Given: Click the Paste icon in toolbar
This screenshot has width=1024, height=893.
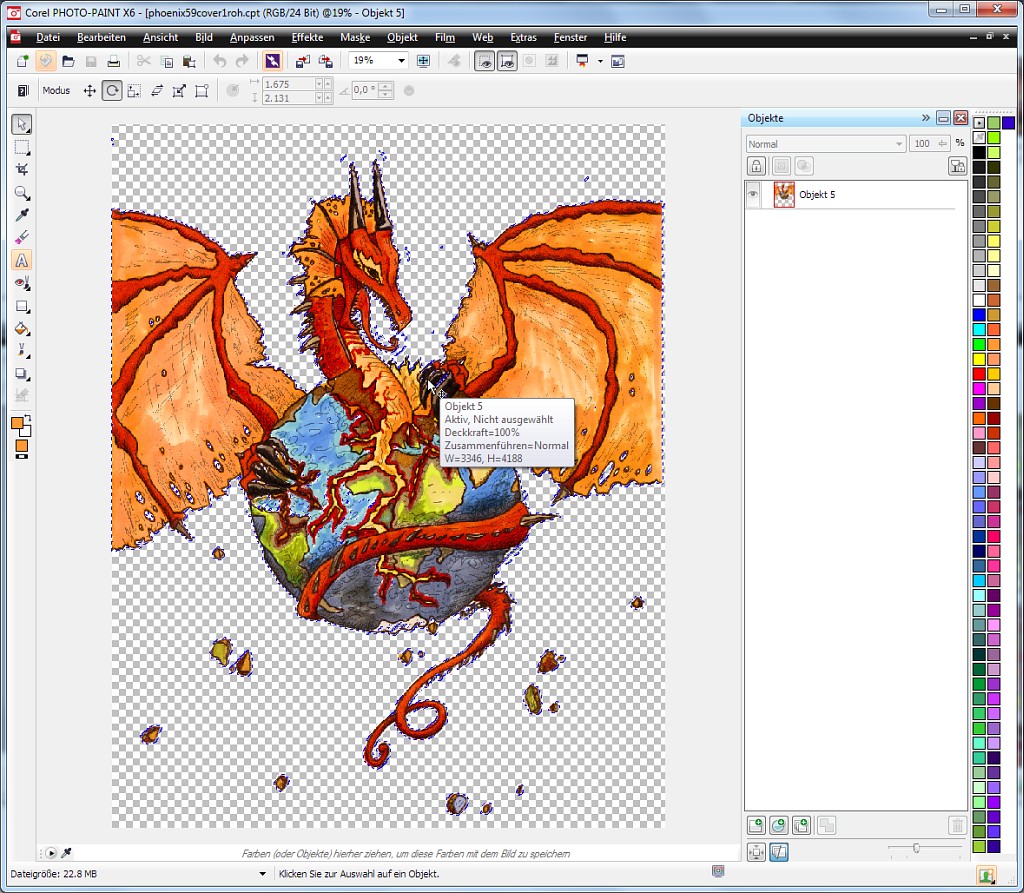Looking at the screenshot, I should click(x=189, y=61).
